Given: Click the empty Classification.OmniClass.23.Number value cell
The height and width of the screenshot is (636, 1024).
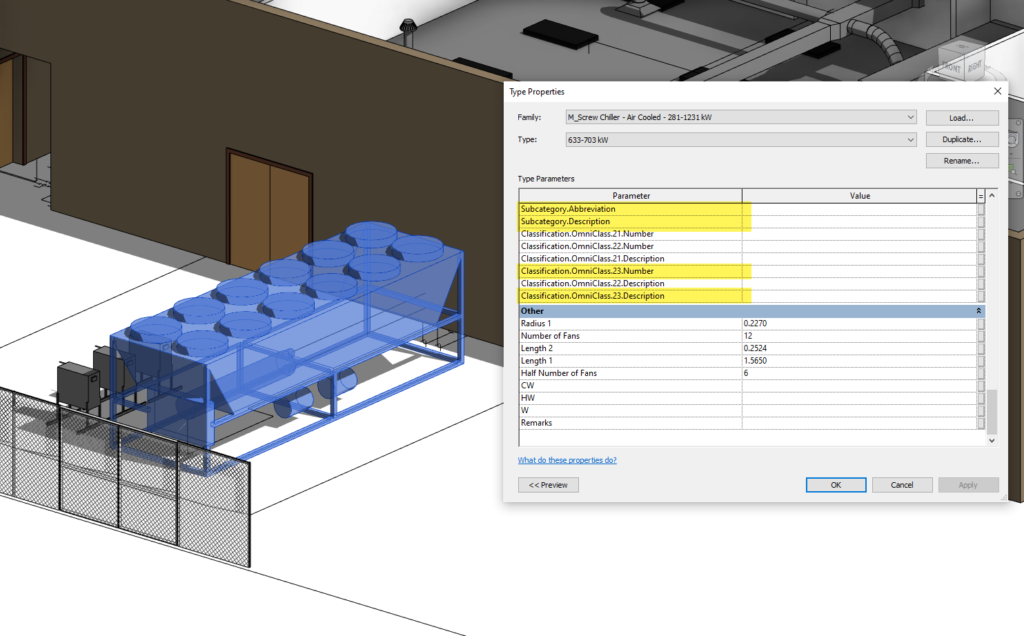Looking at the screenshot, I should [x=859, y=271].
